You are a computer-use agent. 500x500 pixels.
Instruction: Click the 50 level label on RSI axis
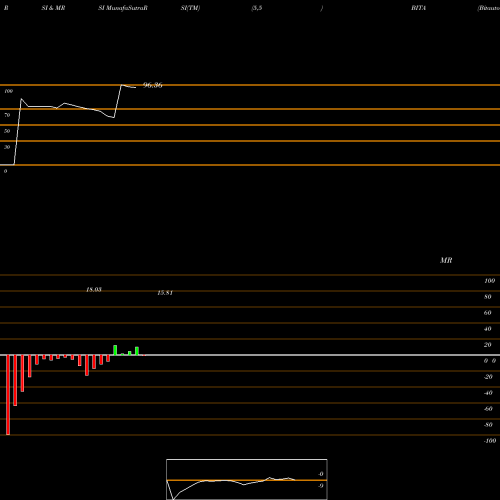7,131
